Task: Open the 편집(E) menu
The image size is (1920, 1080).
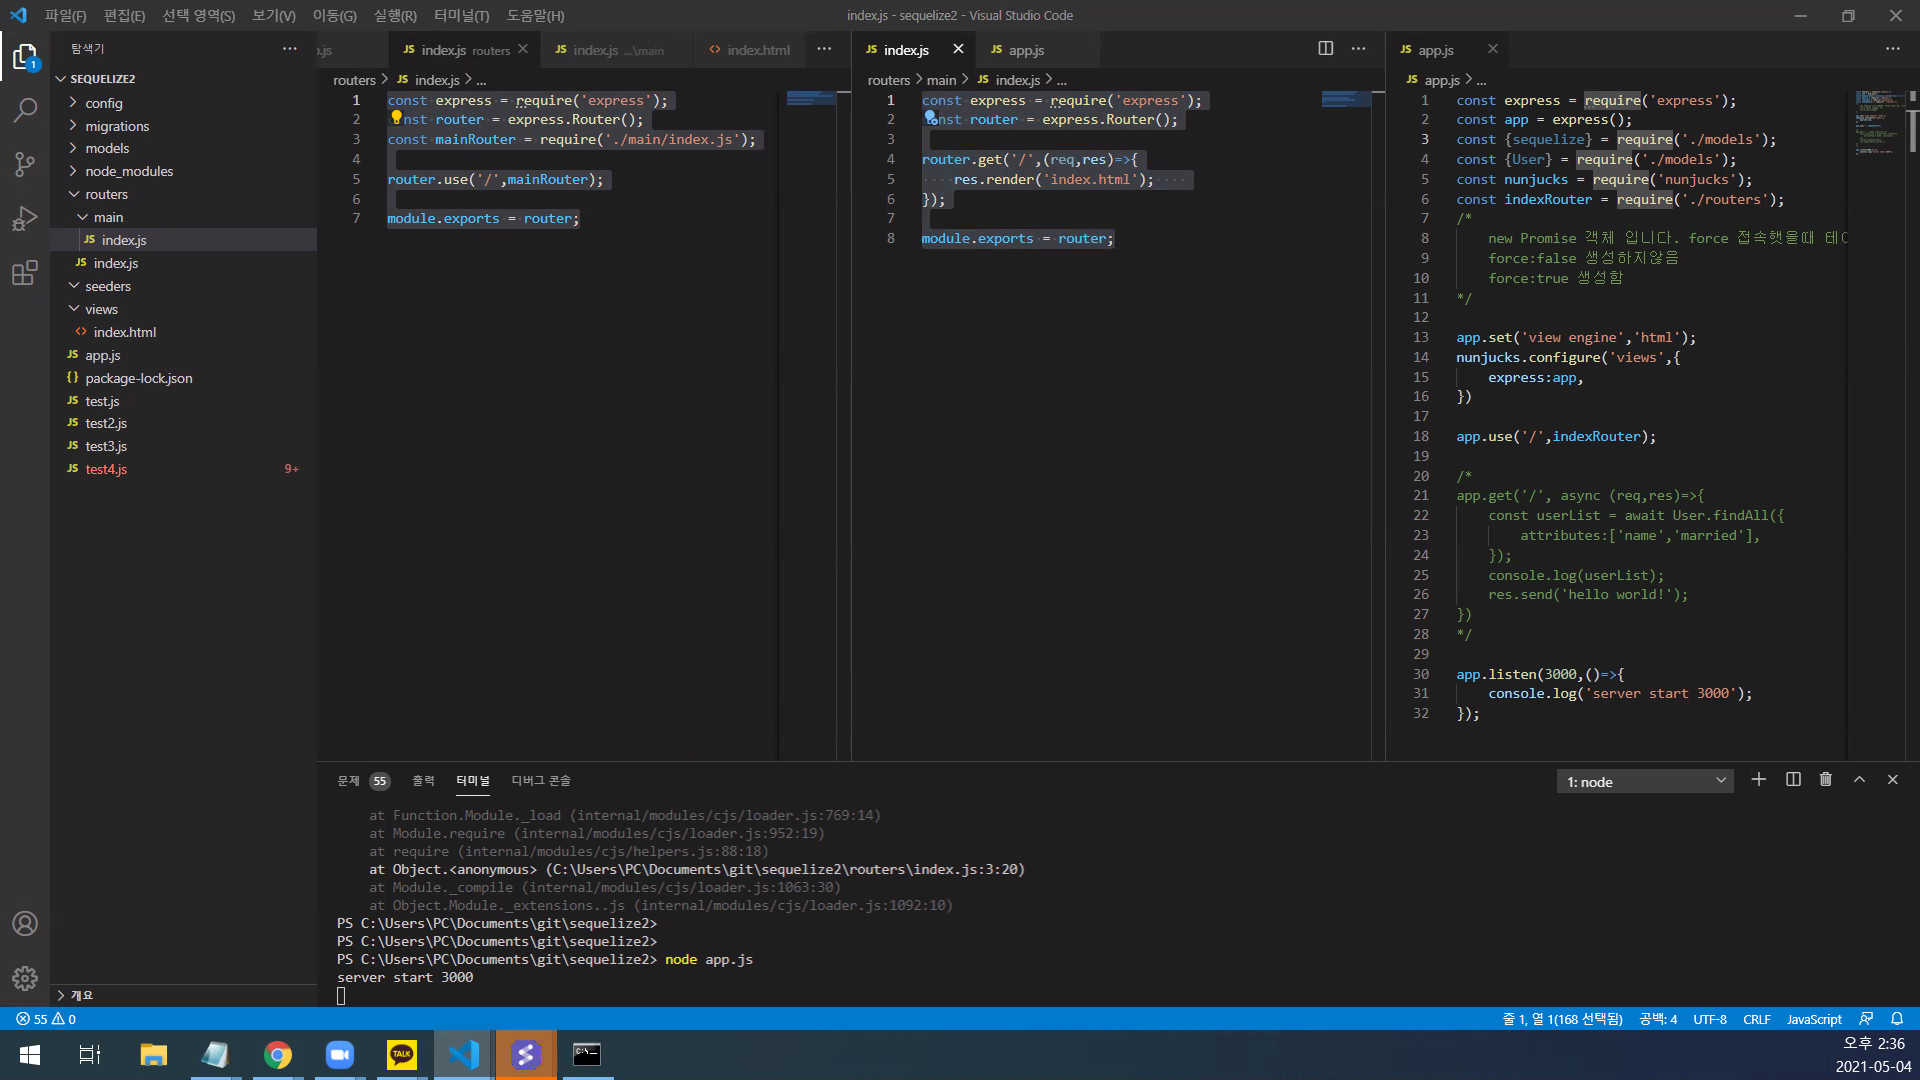Action: [x=124, y=15]
